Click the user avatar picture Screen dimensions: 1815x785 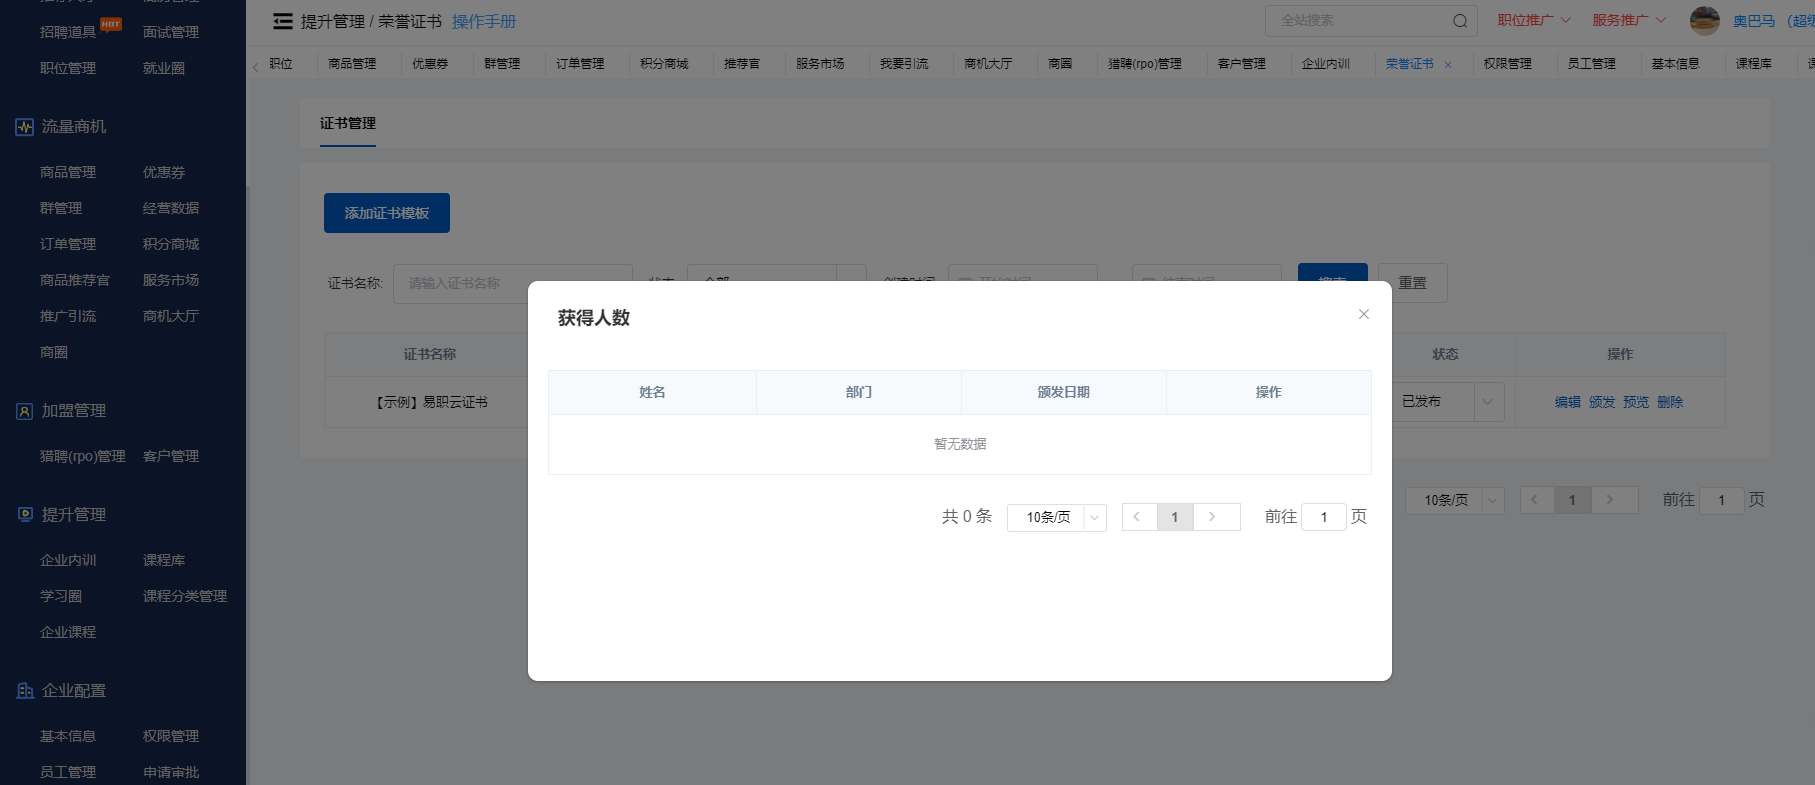tap(1704, 20)
